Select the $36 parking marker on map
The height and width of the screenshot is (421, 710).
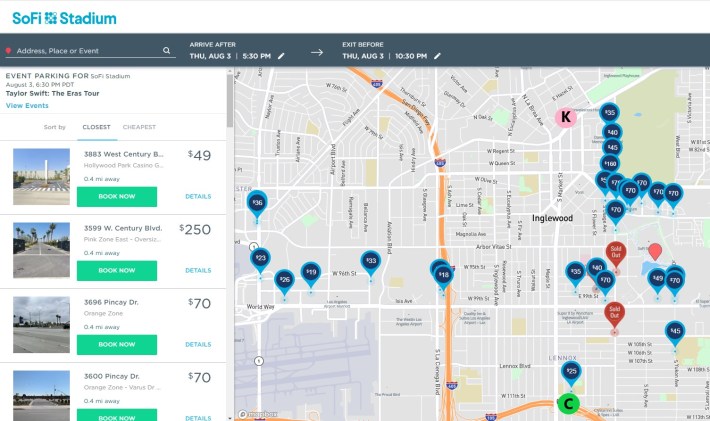point(257,203)
